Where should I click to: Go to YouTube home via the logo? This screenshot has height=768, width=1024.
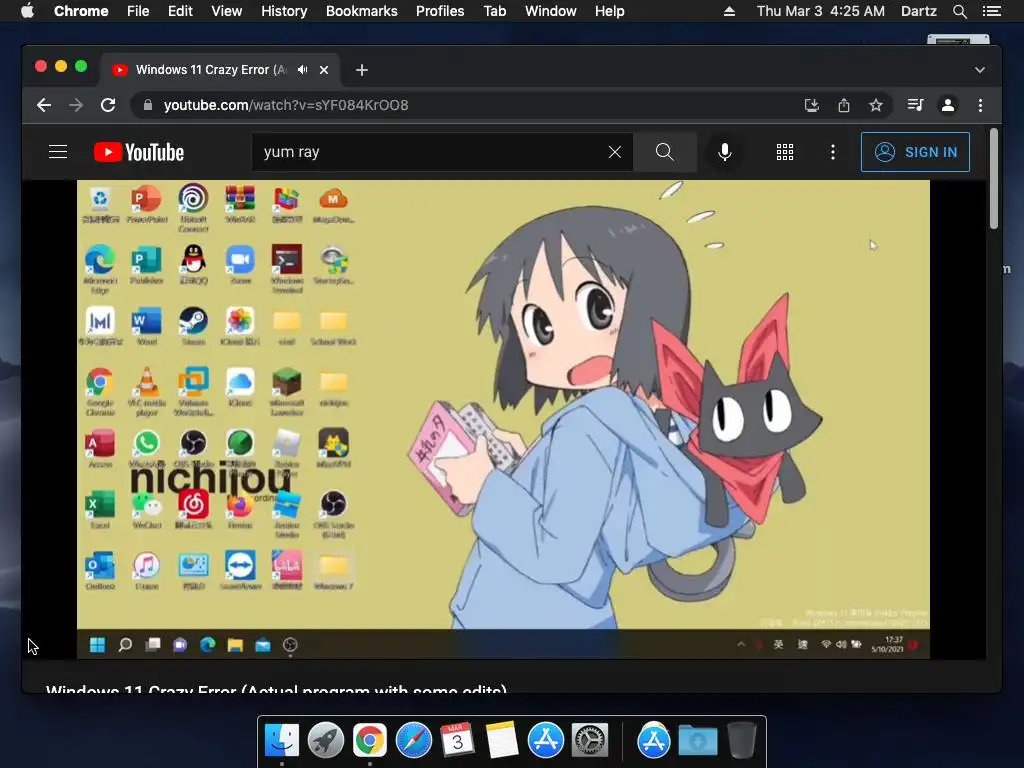click(x=138, y=152)
